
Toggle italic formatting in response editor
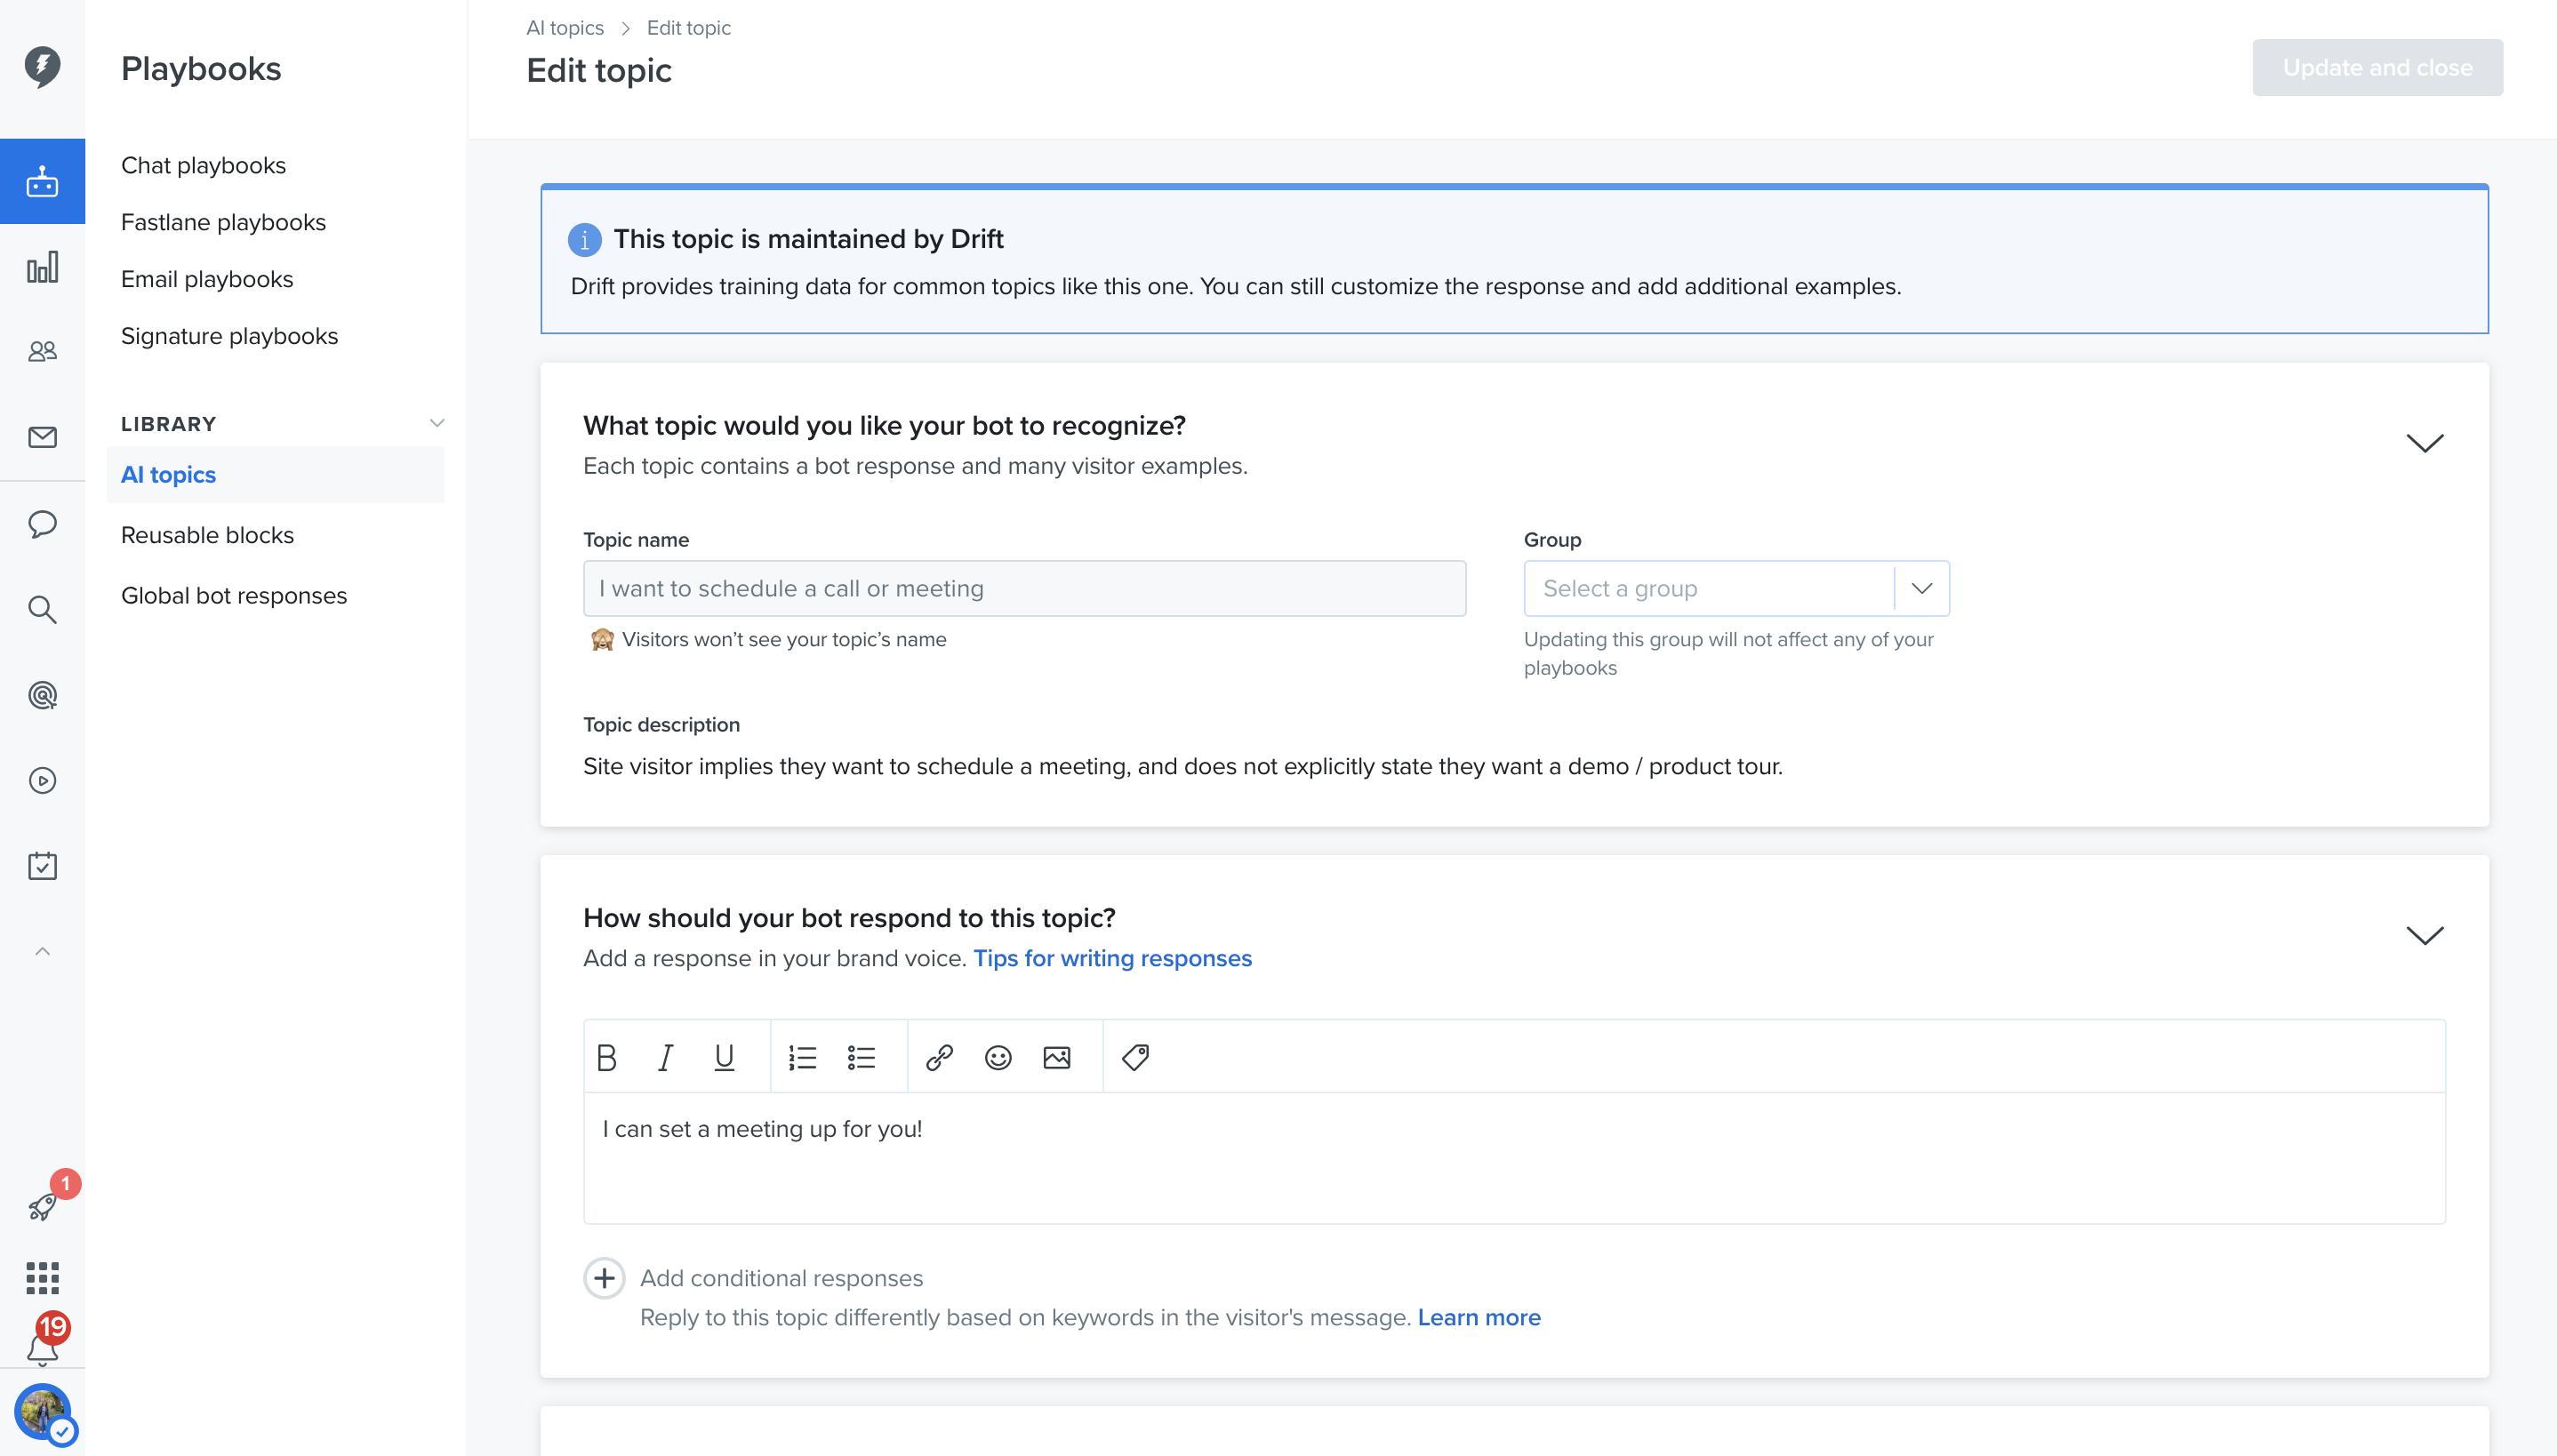665,1057
